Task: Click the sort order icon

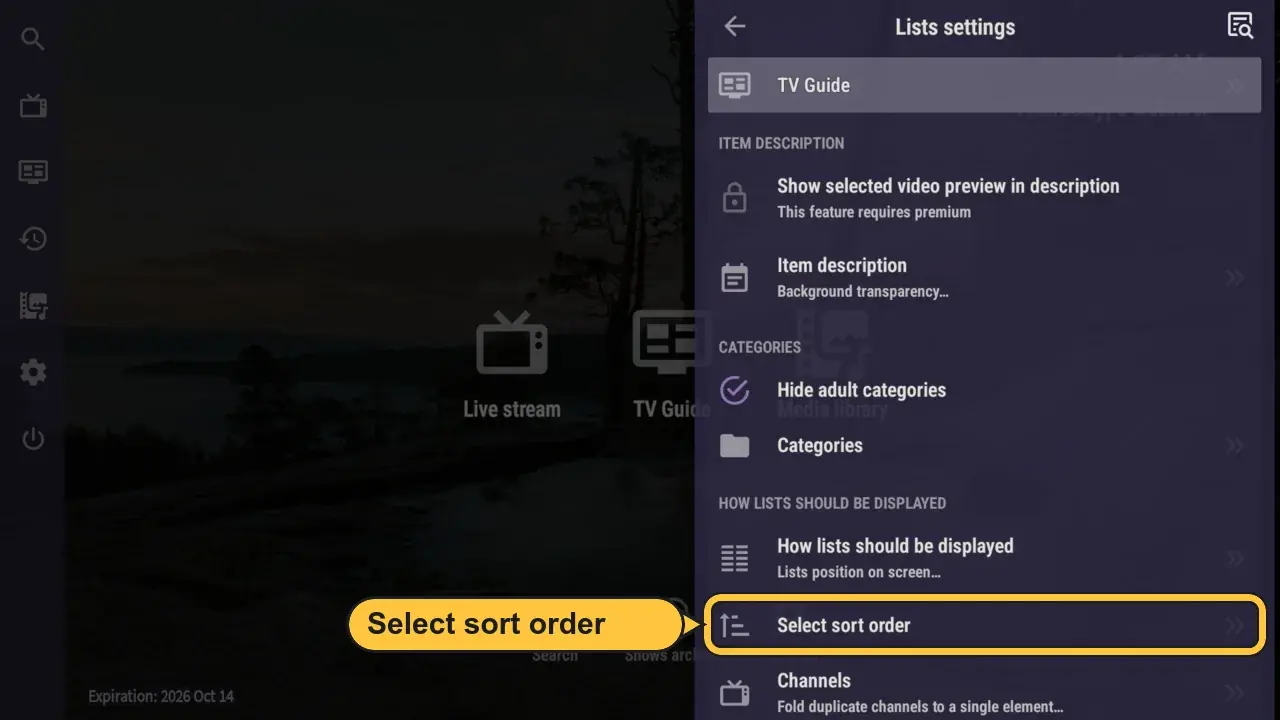Action: pyautogui.click(x=735, y=626)
